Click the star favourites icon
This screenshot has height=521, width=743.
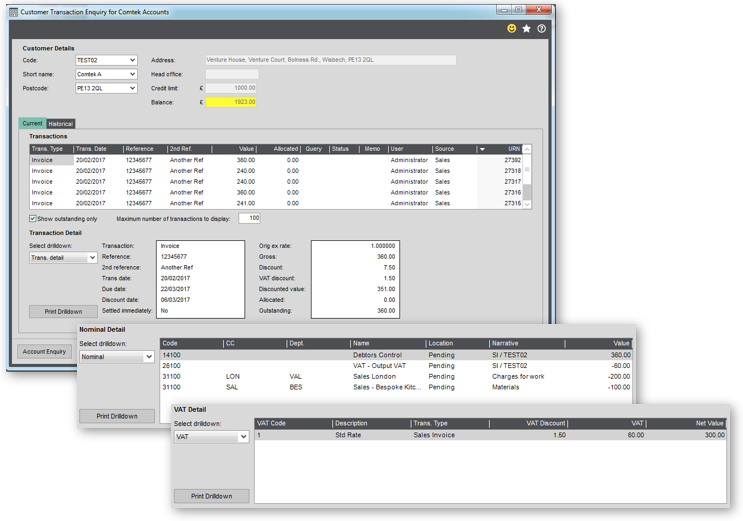526,28
